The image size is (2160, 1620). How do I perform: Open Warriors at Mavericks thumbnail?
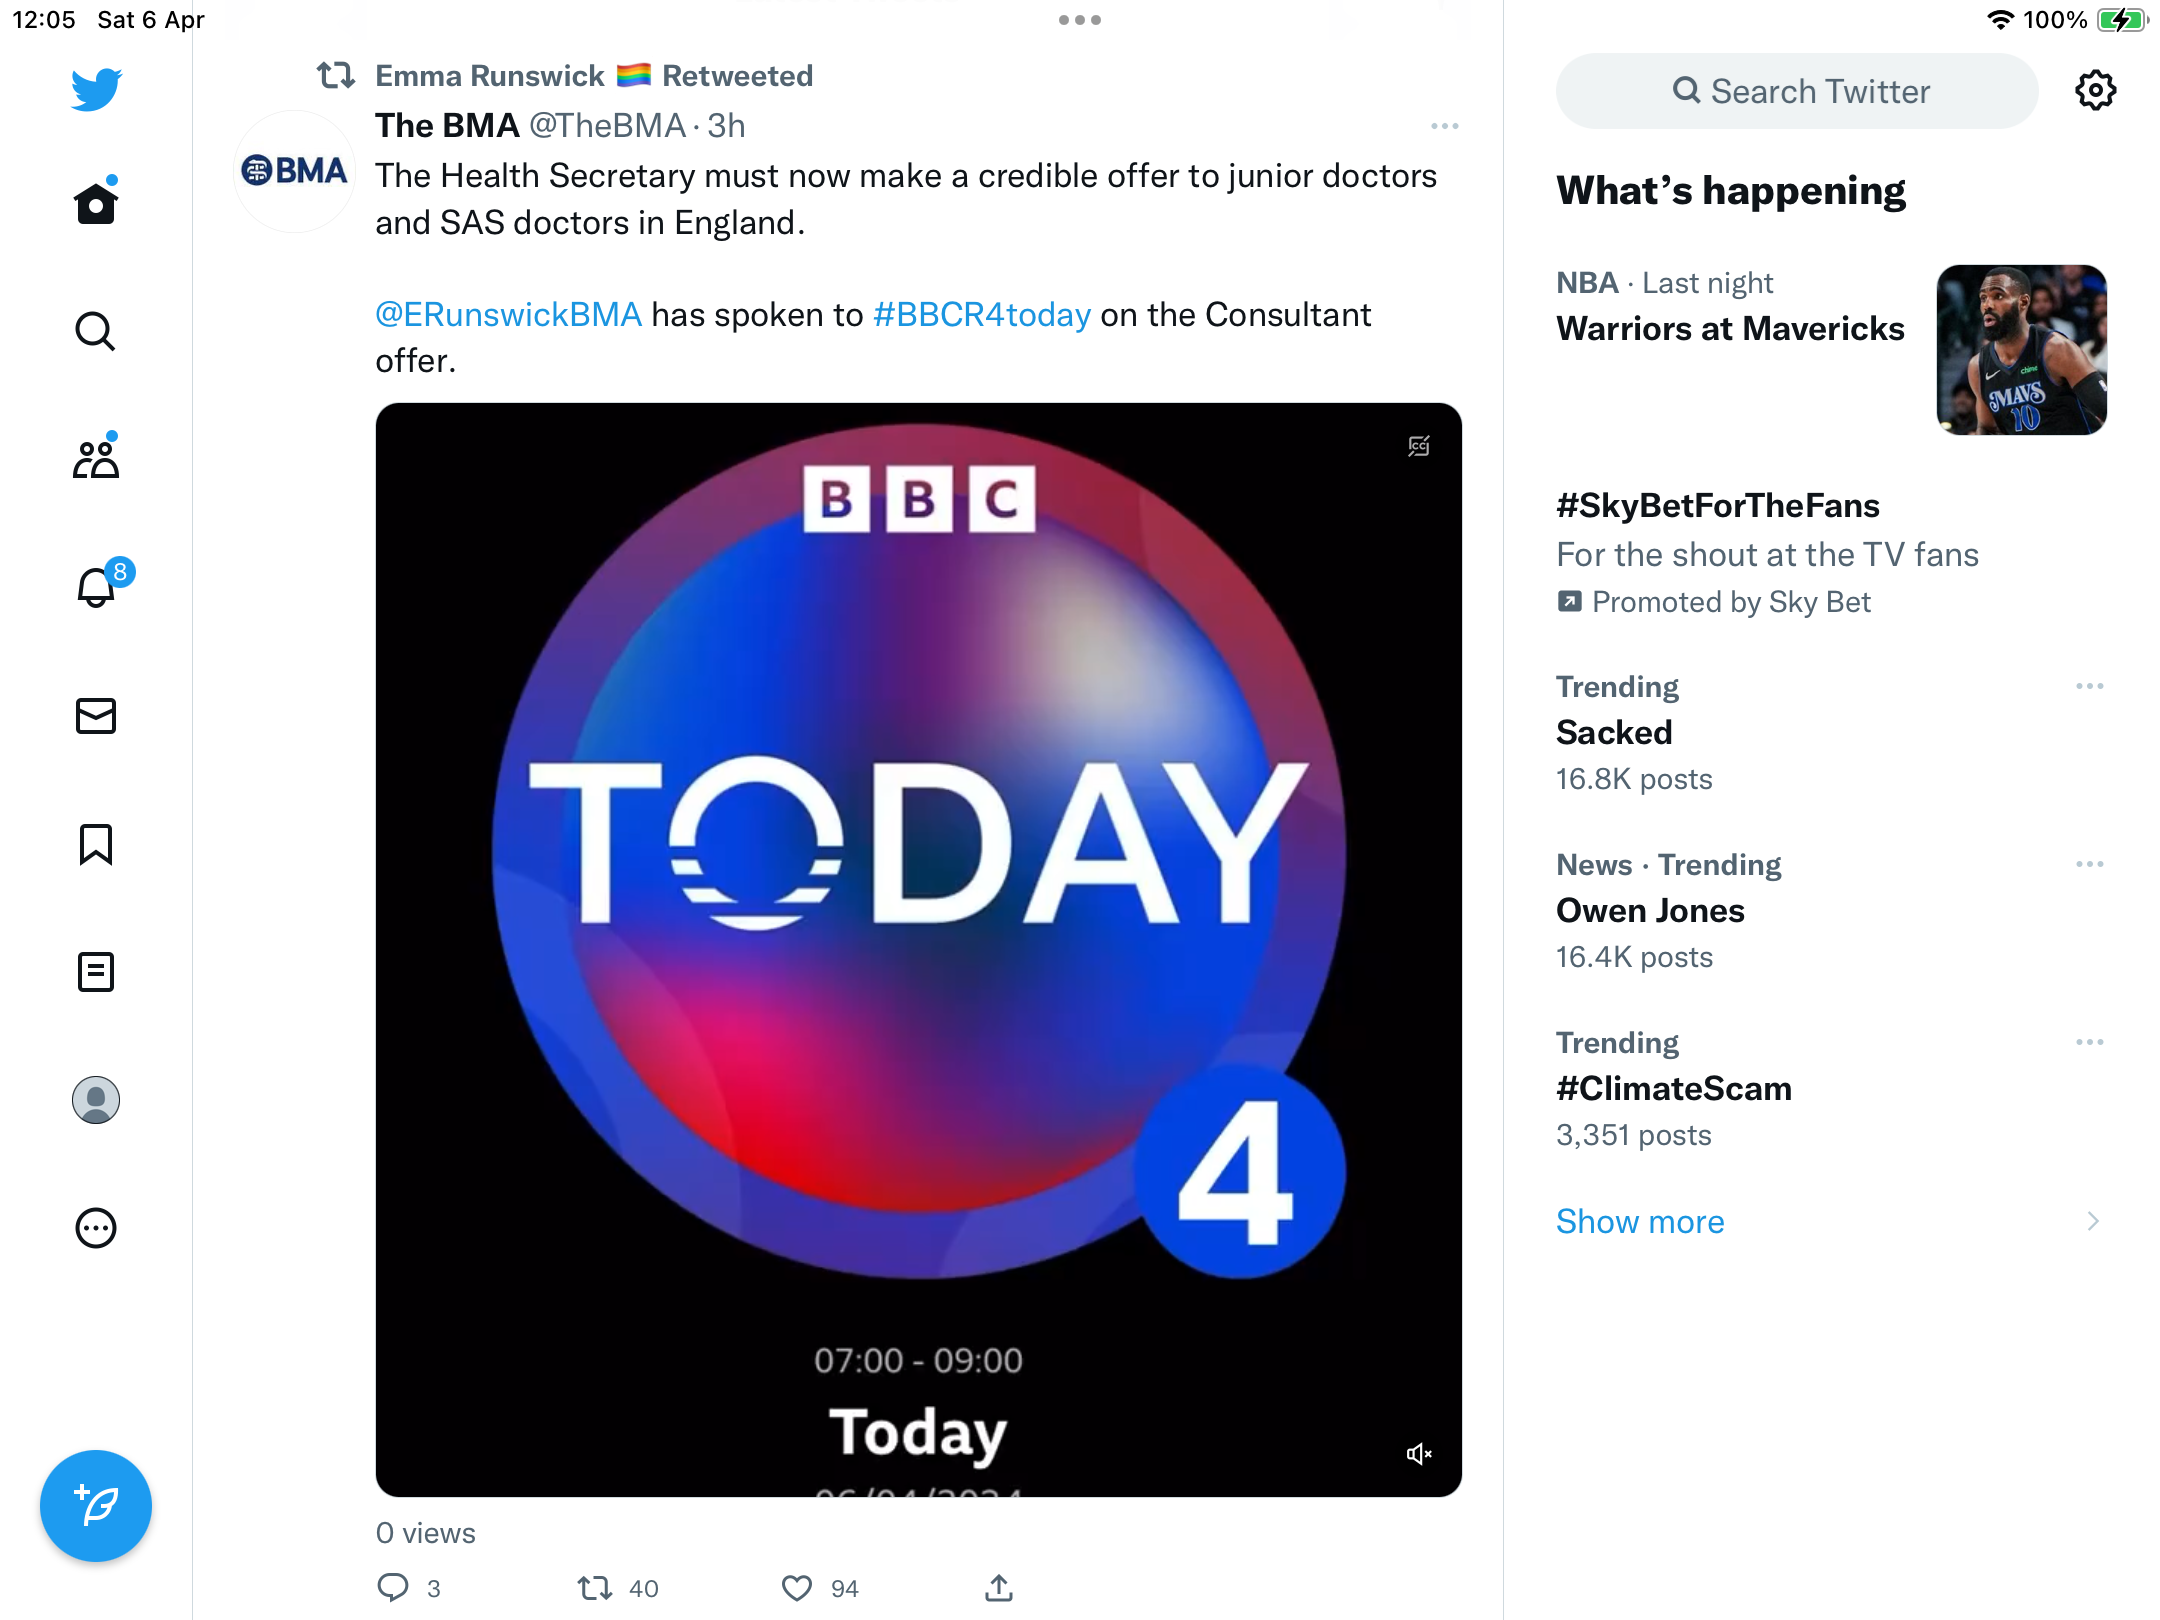pyautogui.click(x=2022, y=350)
